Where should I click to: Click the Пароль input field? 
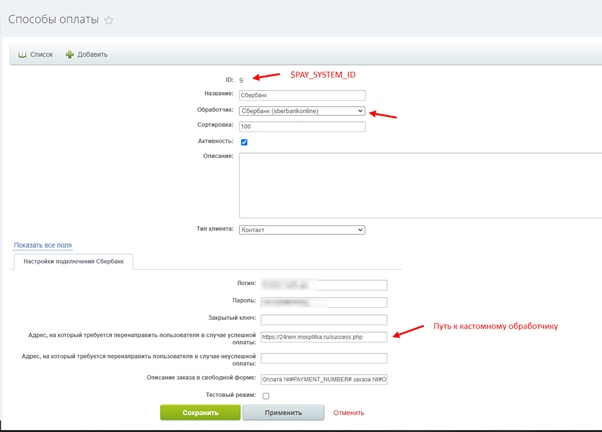pos(323,301)
